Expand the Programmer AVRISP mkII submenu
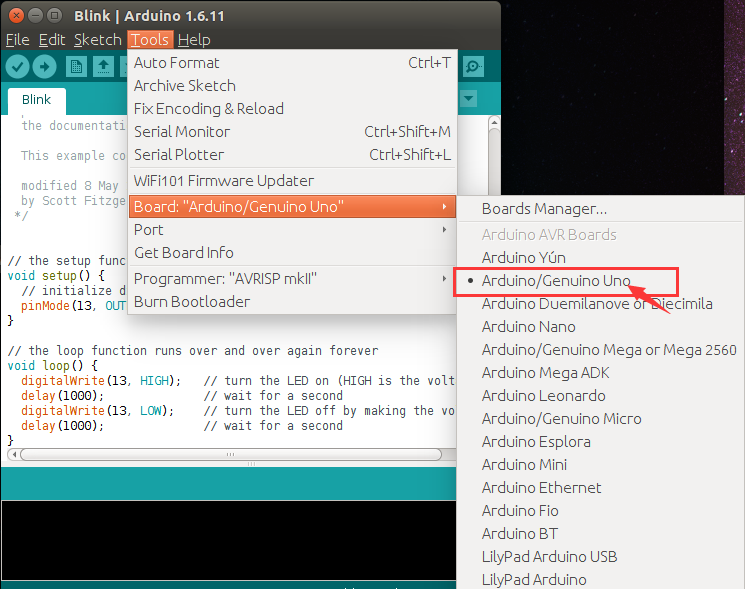This screenshot has height=589, width=745. [292, 279]
